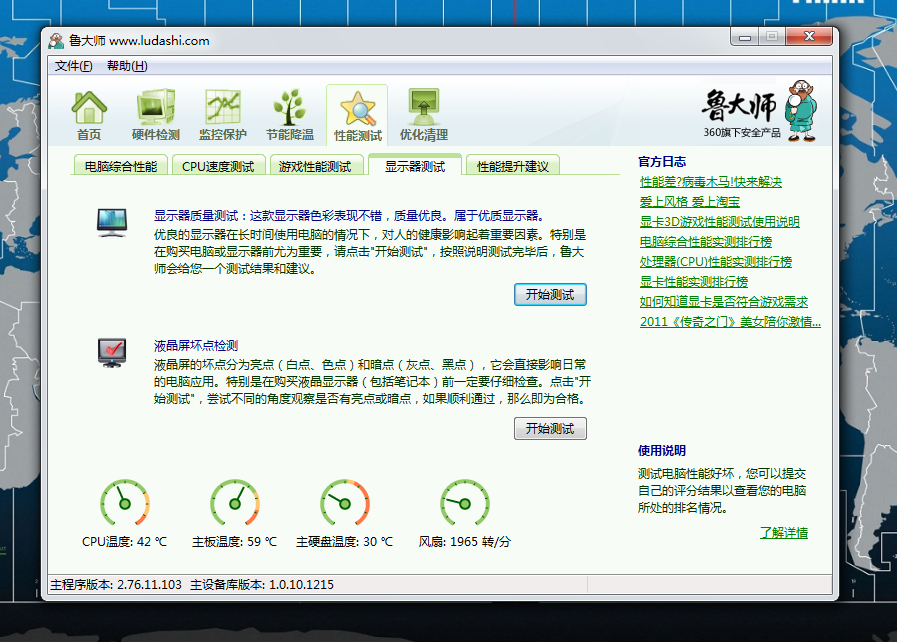Click the 鲁大师 title bar app icon

click(x=56, y=41)
